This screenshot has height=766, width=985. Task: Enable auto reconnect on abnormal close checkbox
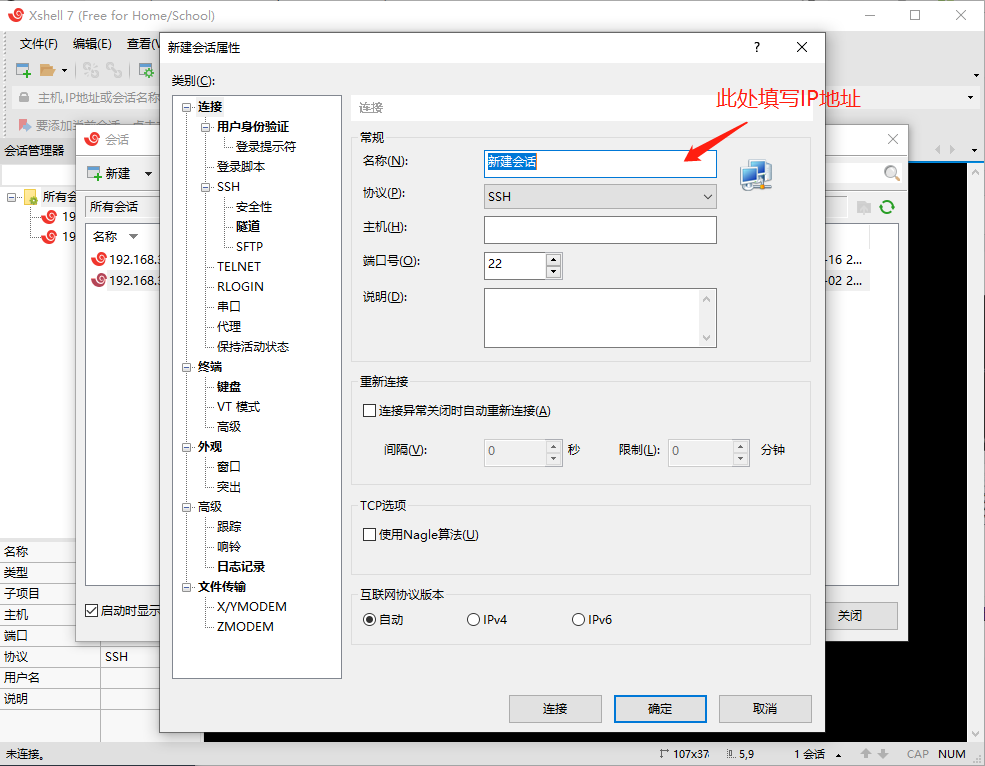point(369,411)
